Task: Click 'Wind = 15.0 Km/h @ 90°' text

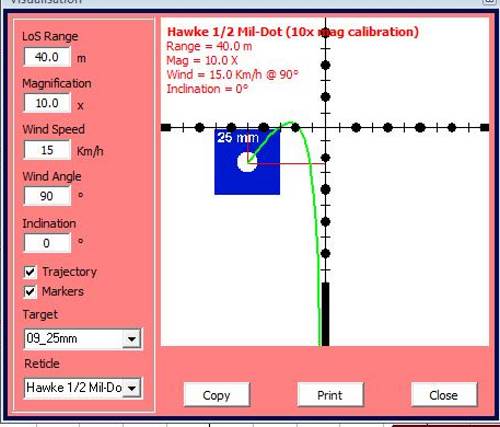Action: coord(232,74)
